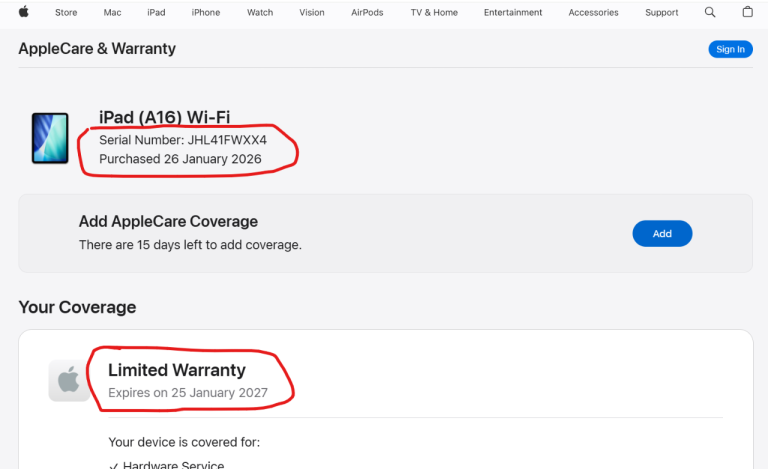The width and height of the screenshot is (768, 469).
Task: Open the Entertainment menu
Action: pyautogui.click(x=513, y=13)
